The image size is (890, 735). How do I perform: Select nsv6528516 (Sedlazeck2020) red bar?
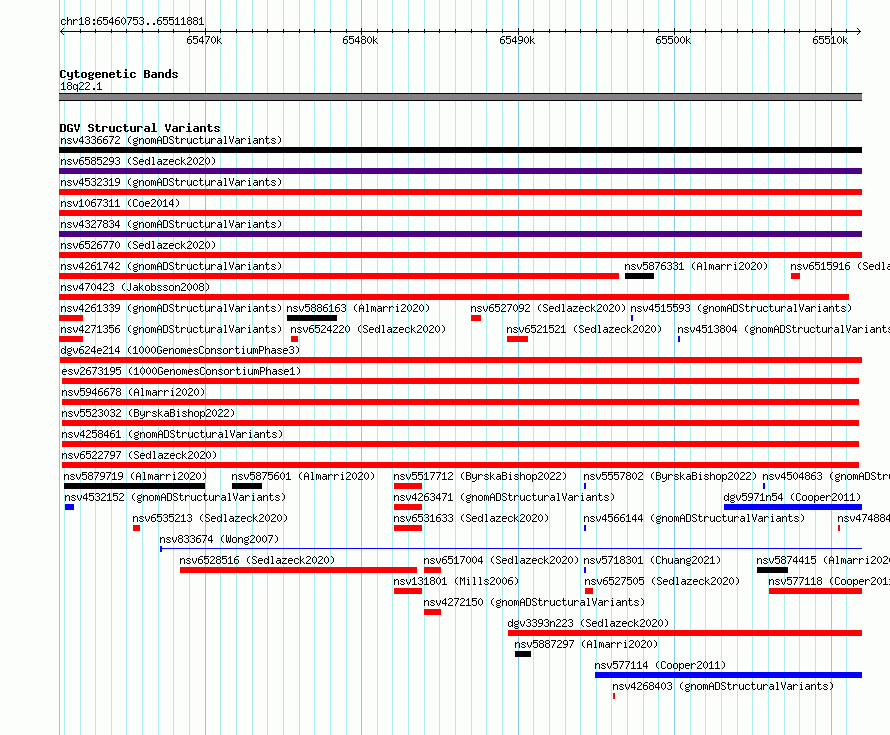pos(298,570)
